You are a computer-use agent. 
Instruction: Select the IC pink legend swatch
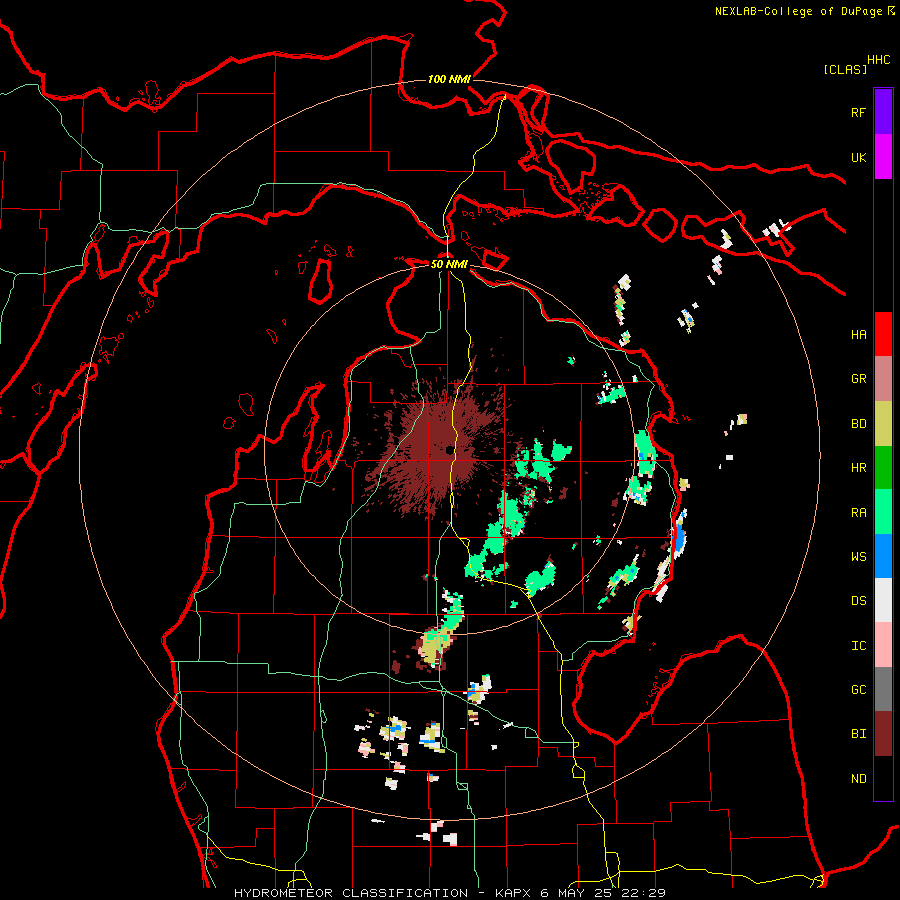coord(883,645)
